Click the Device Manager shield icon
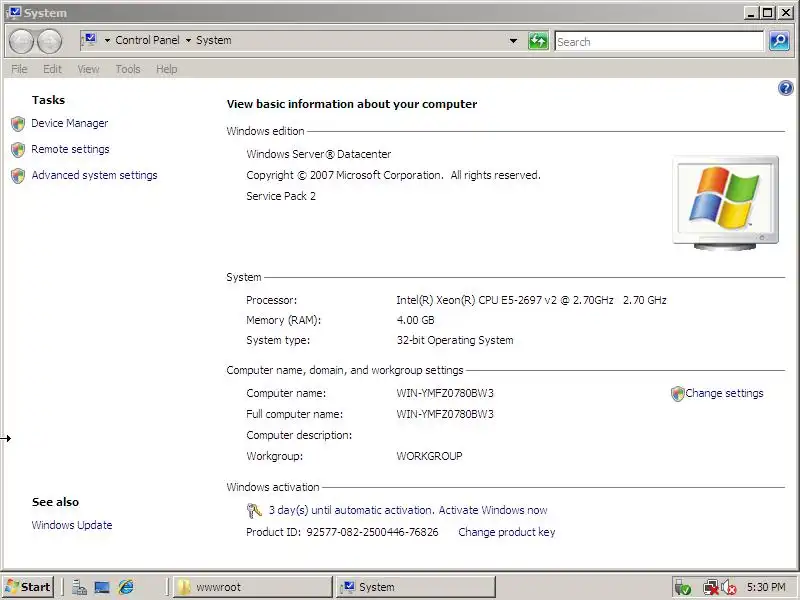The height and width of the screenshot is (600, 800). pyautogui.click(x=18, y=123)
